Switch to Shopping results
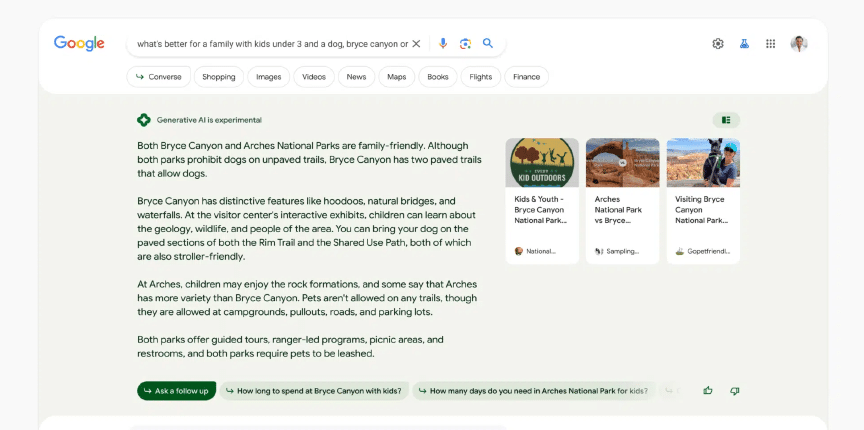Screen dimensions: 864x430 click(x=218, y=77)
